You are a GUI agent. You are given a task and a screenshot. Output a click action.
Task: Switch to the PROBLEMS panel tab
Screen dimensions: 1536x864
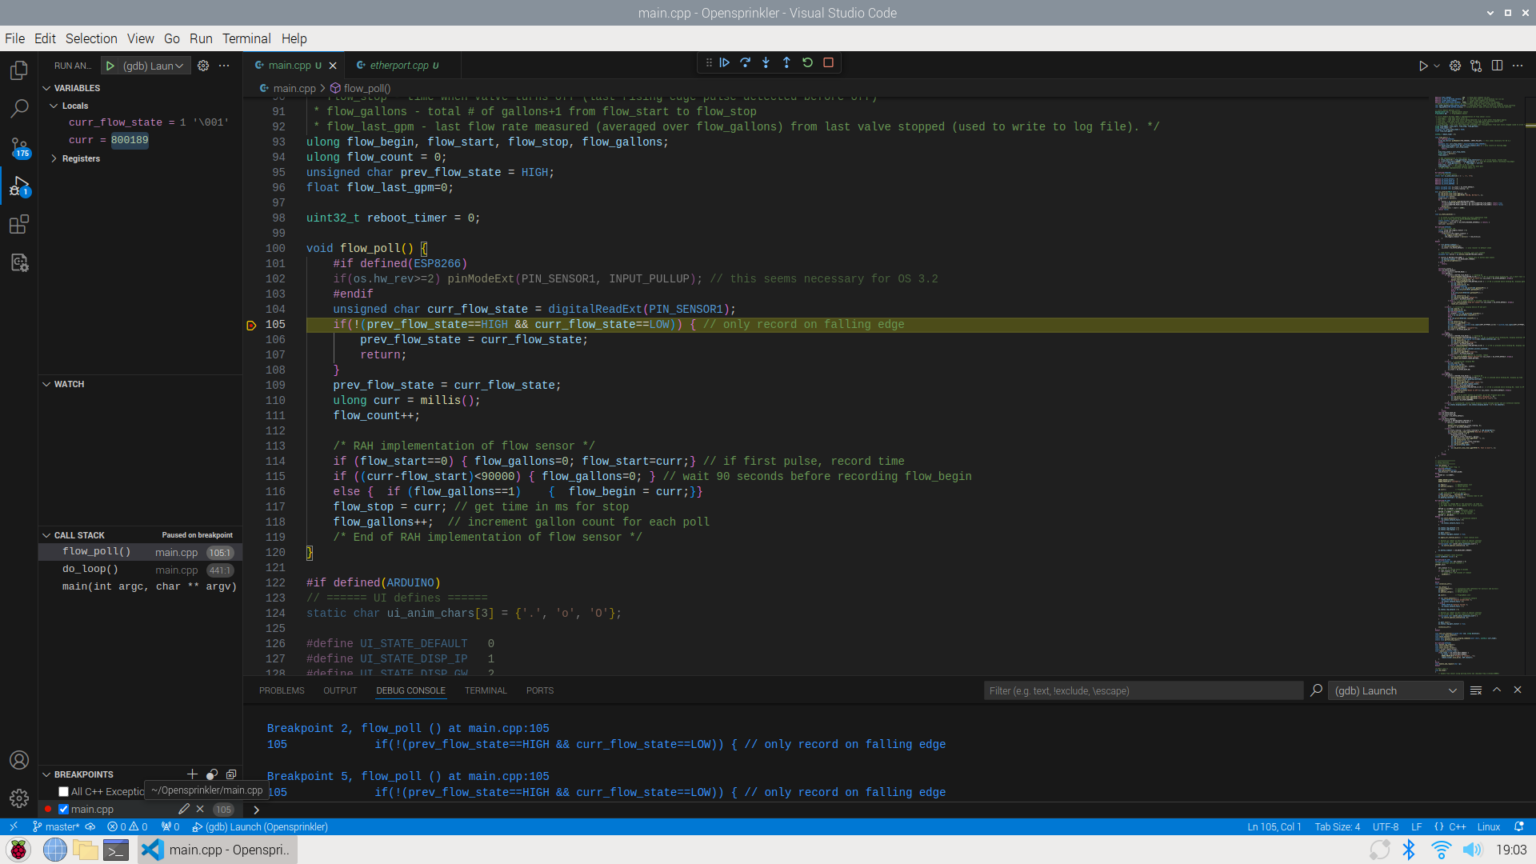[x=282, y=691]
